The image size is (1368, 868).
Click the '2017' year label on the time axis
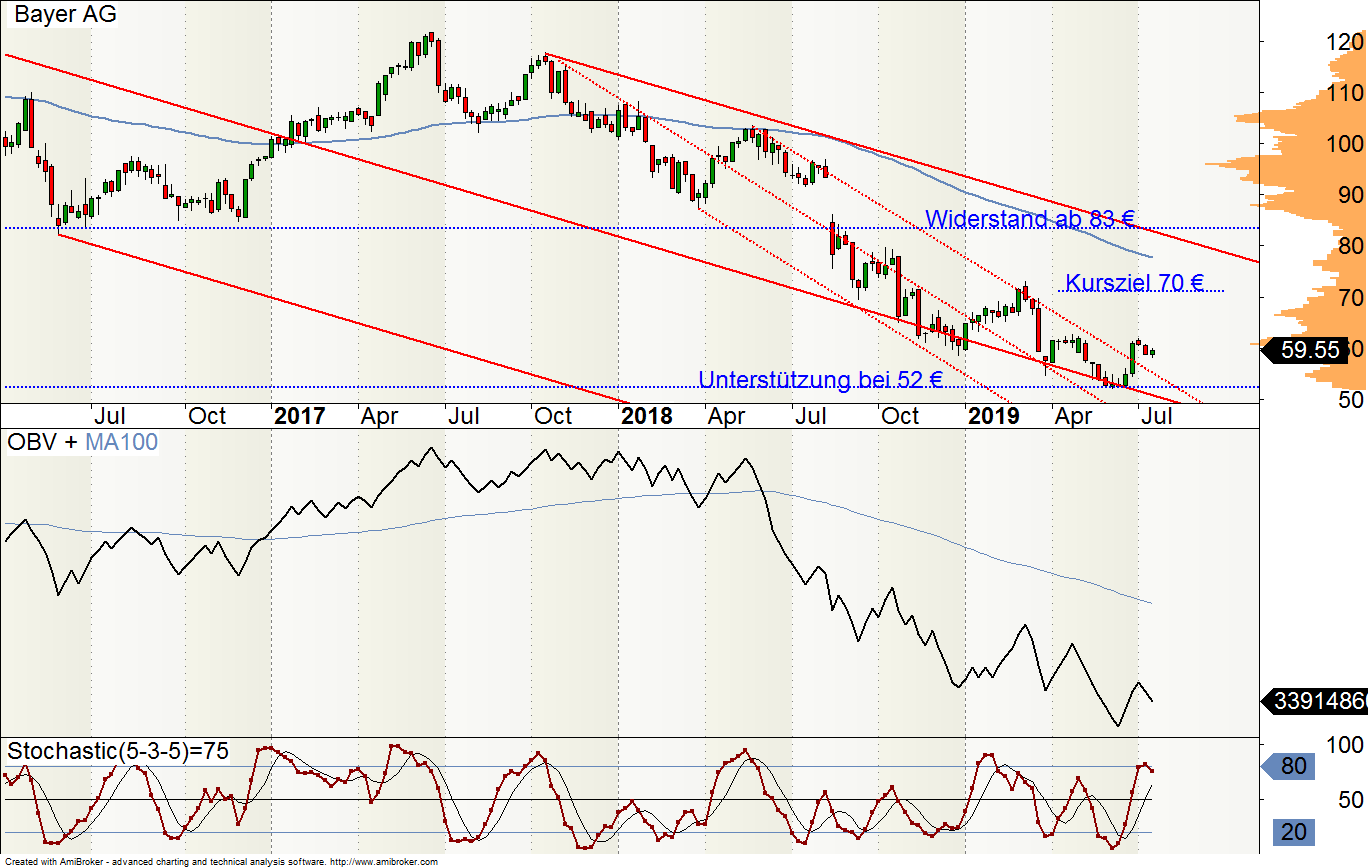301,415
